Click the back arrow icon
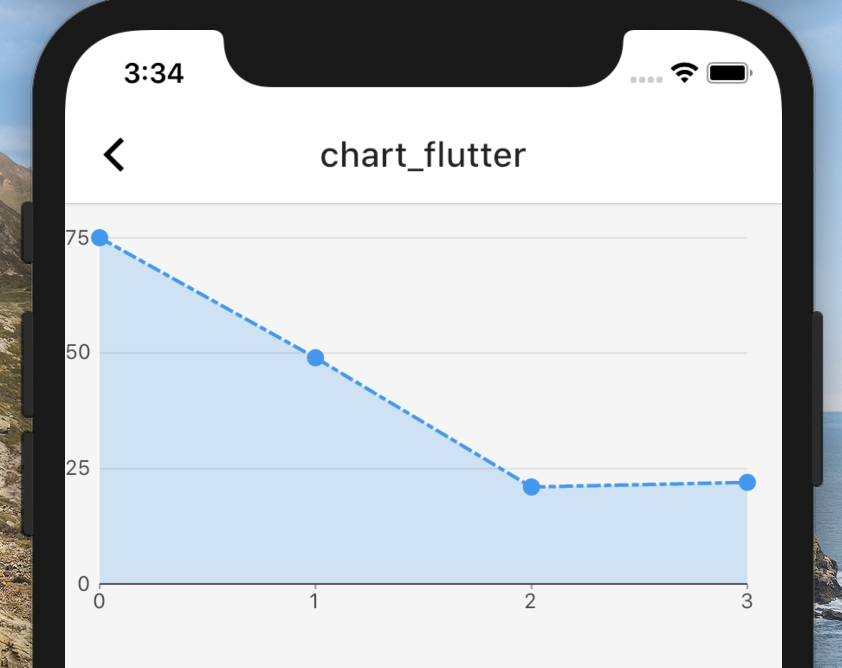This screenshot has width=842, height=668. pos(113,154)
